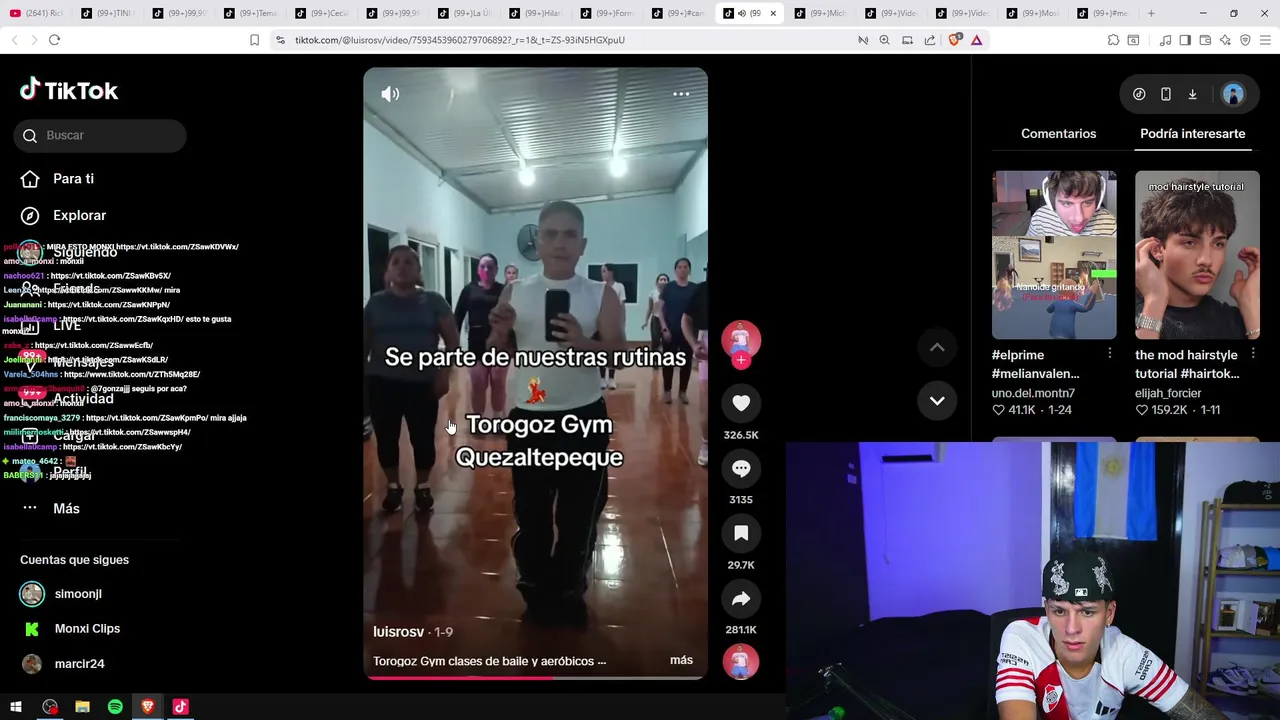
Task: Save video with the bookmark icon
Action: point(741,533)
